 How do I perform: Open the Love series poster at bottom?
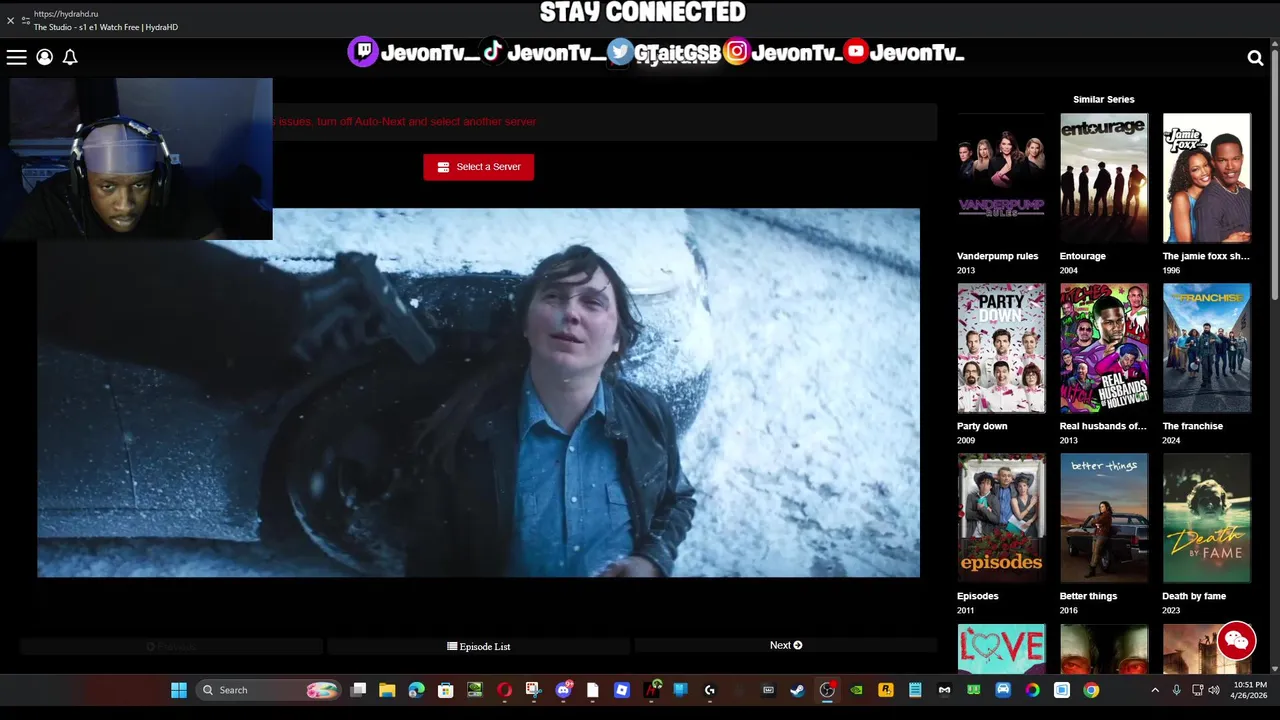[x=1001, y=648]
